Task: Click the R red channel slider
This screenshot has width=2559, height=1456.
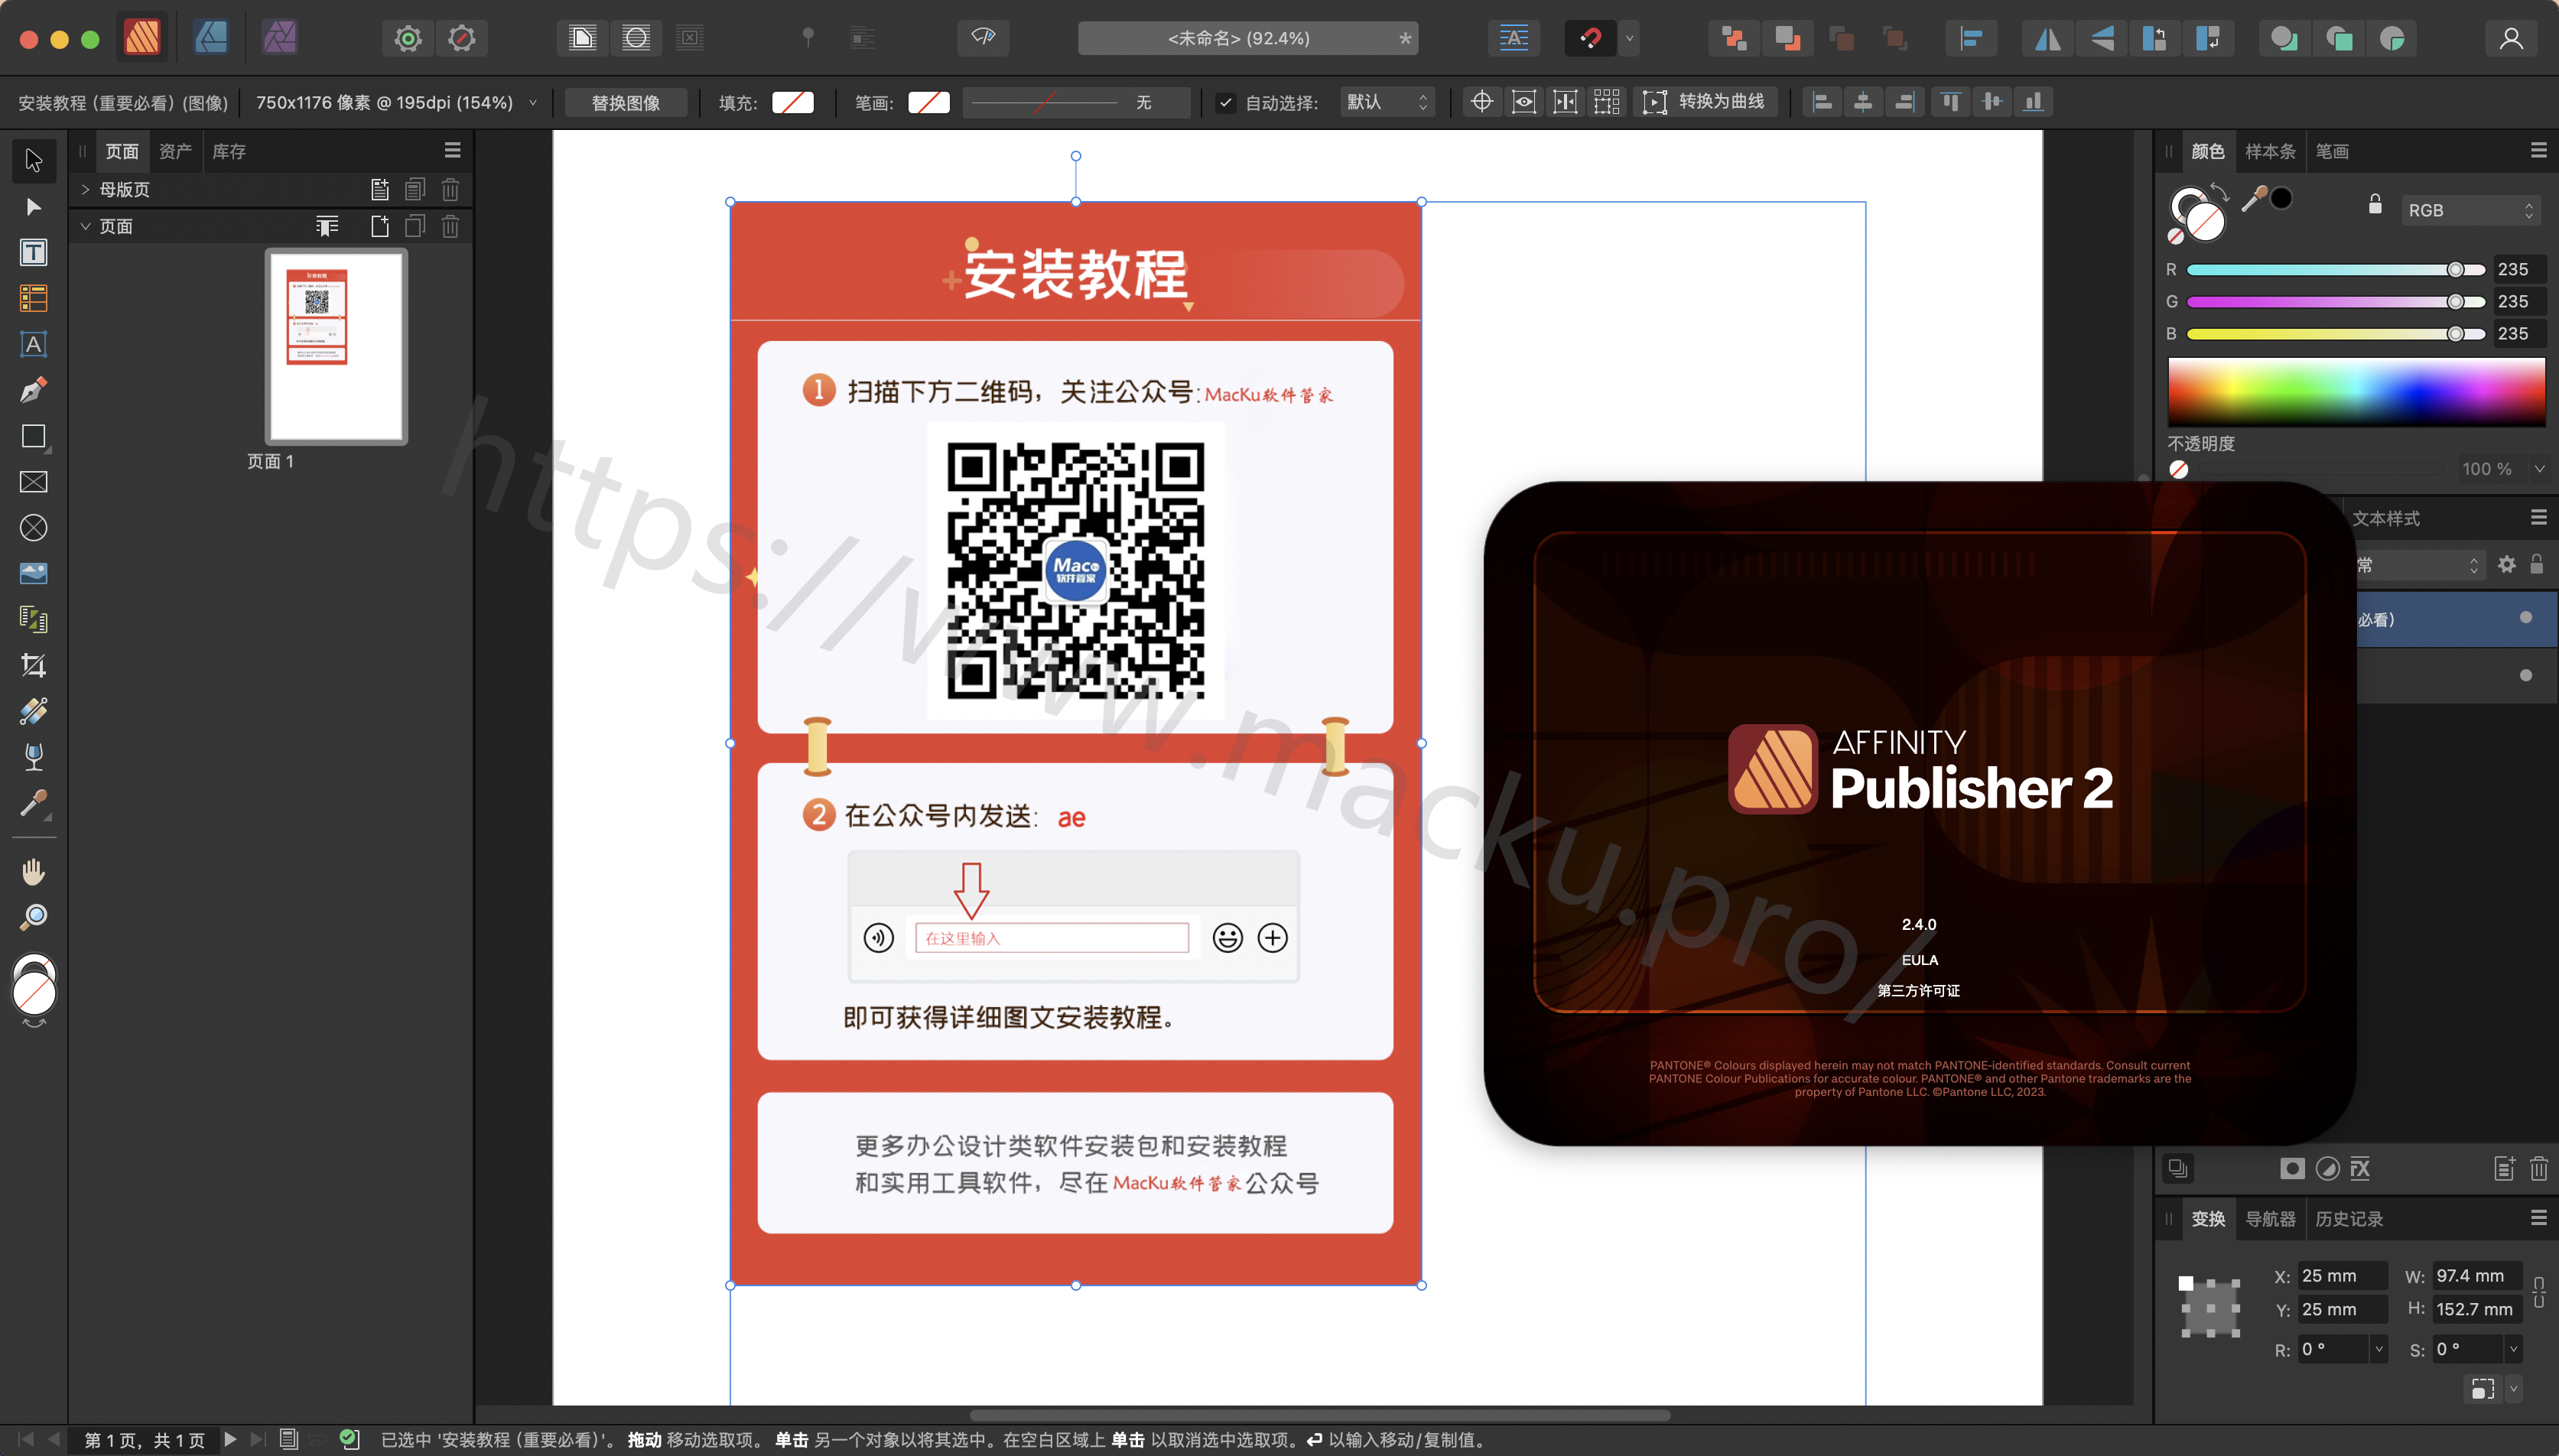Action: click(2334, 270)
